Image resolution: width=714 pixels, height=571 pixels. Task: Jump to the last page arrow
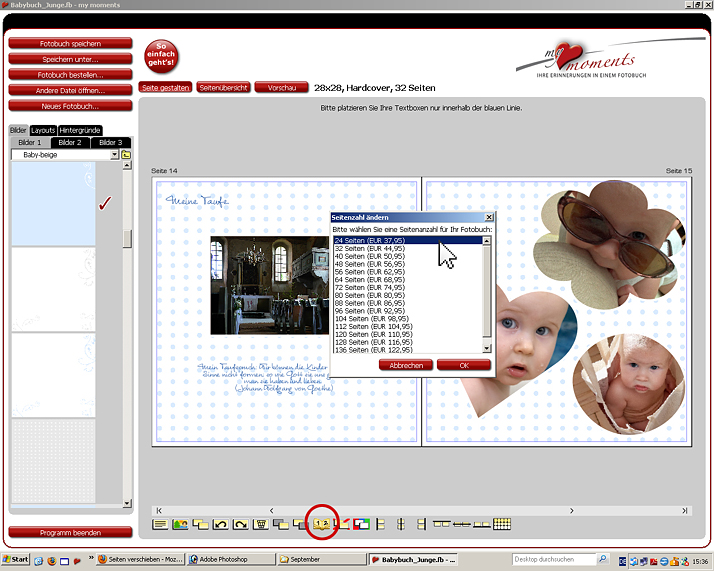pos(684,510)
